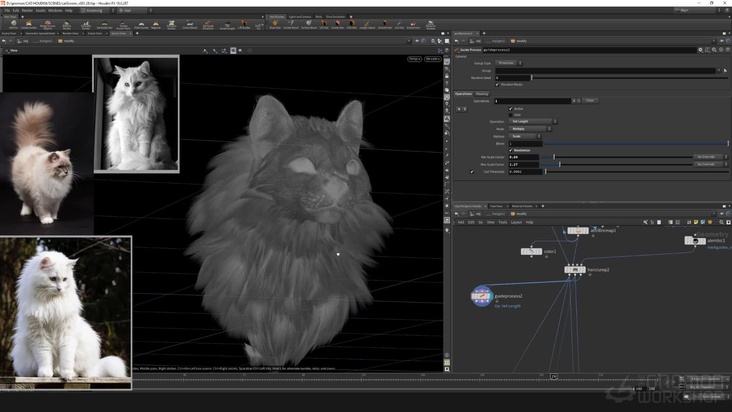The height and width of the screenshot is (412, 732).
Task: Expand the Group Type dropdown
Action: (x=508, y=63)
